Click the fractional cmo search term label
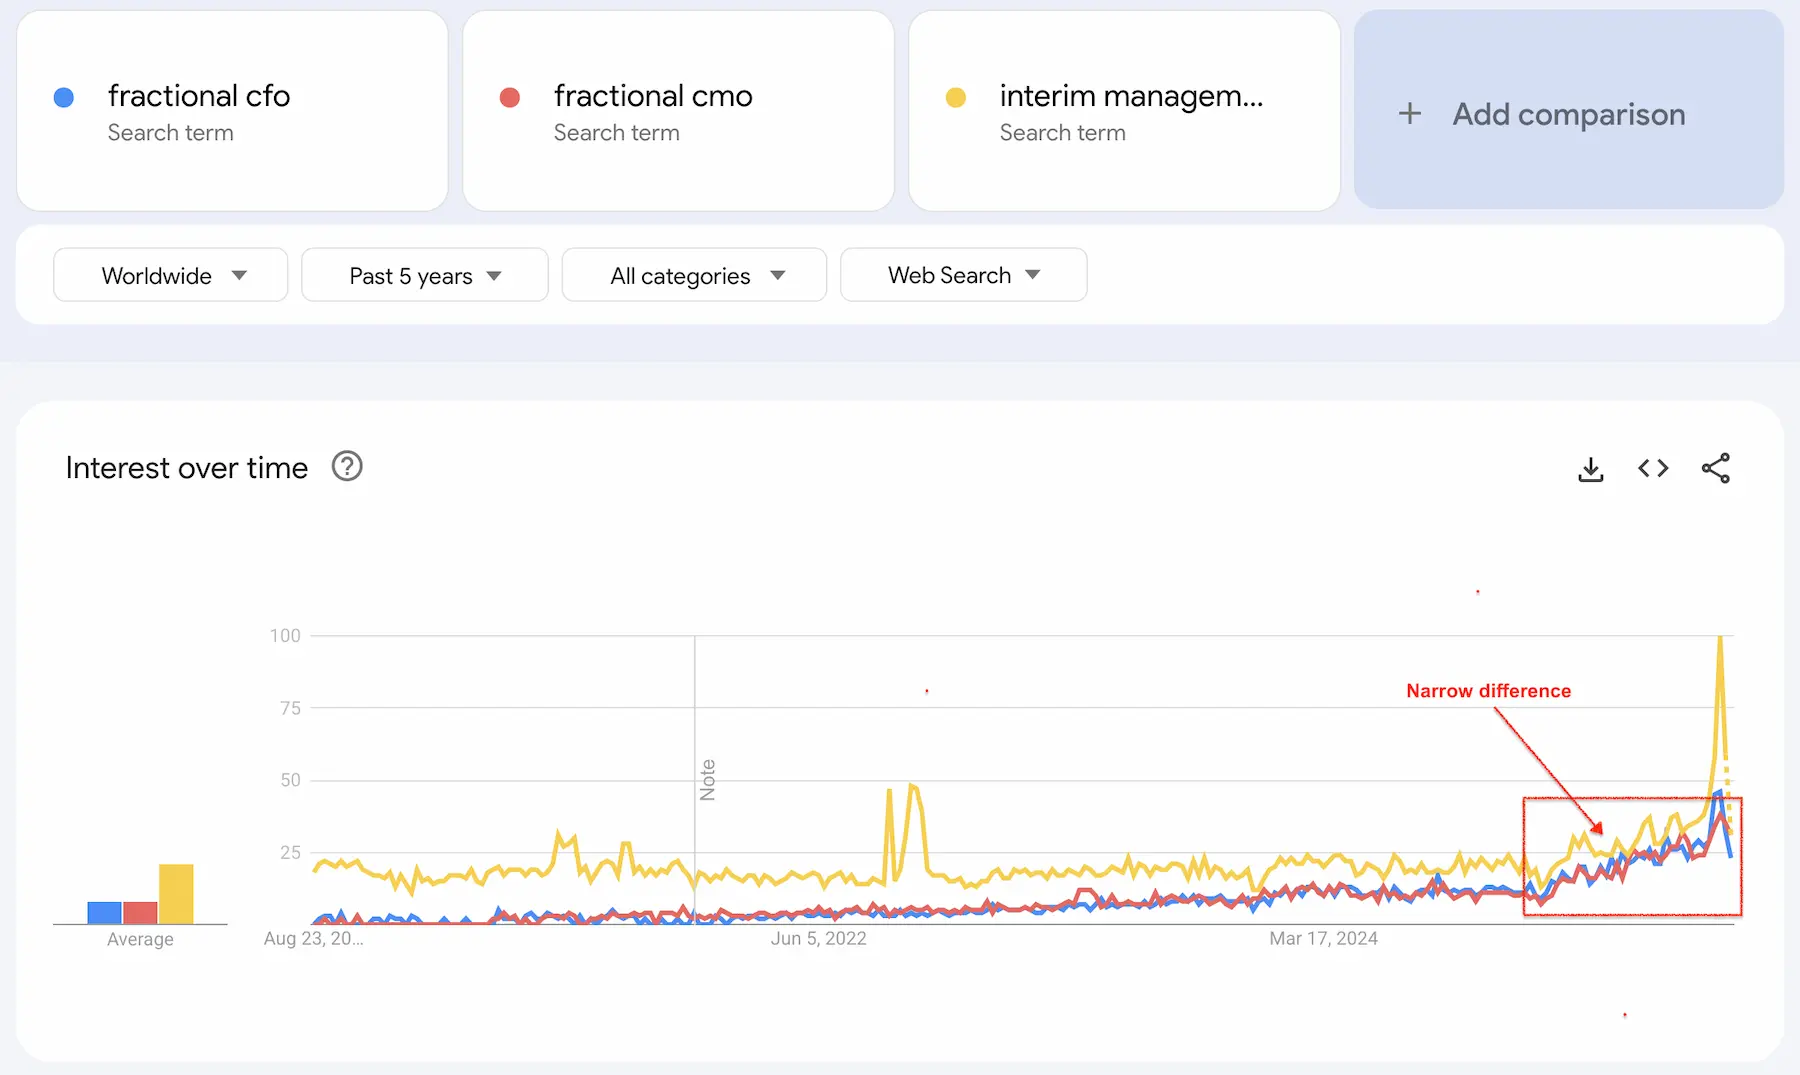This screenshot has height=1075, width=1800. pos(652,97)
